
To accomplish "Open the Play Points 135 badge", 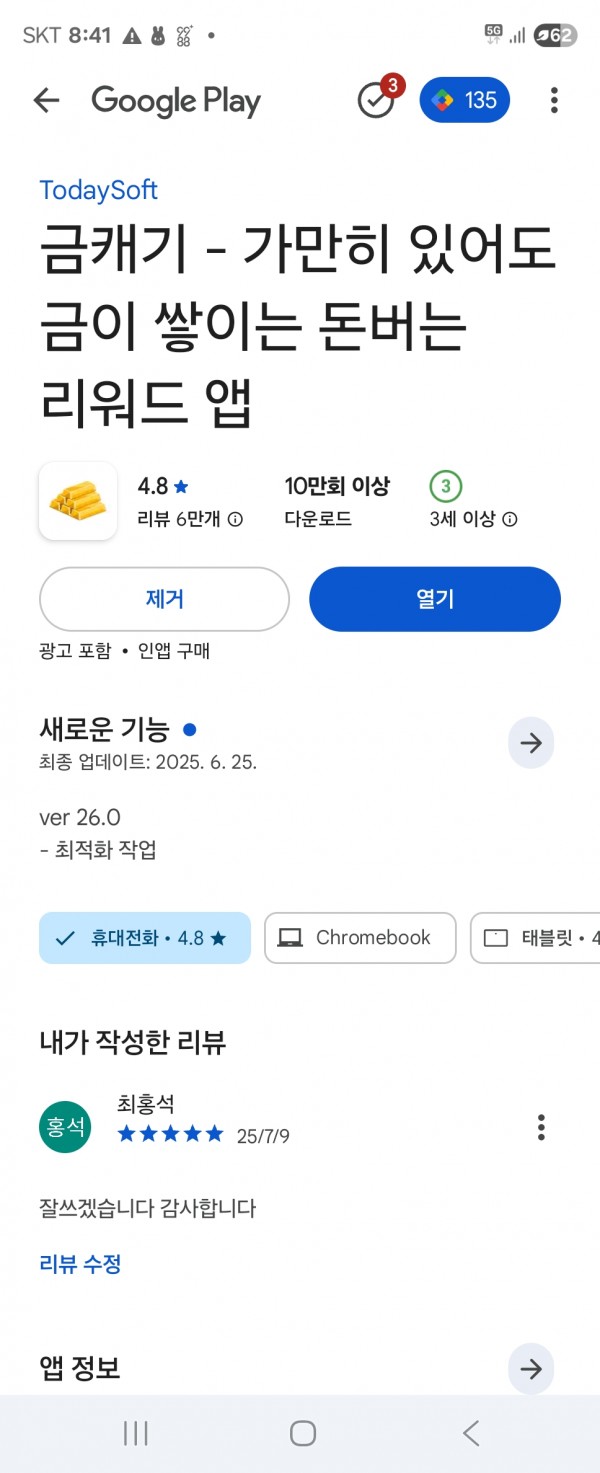I will [x=464, y=100].
